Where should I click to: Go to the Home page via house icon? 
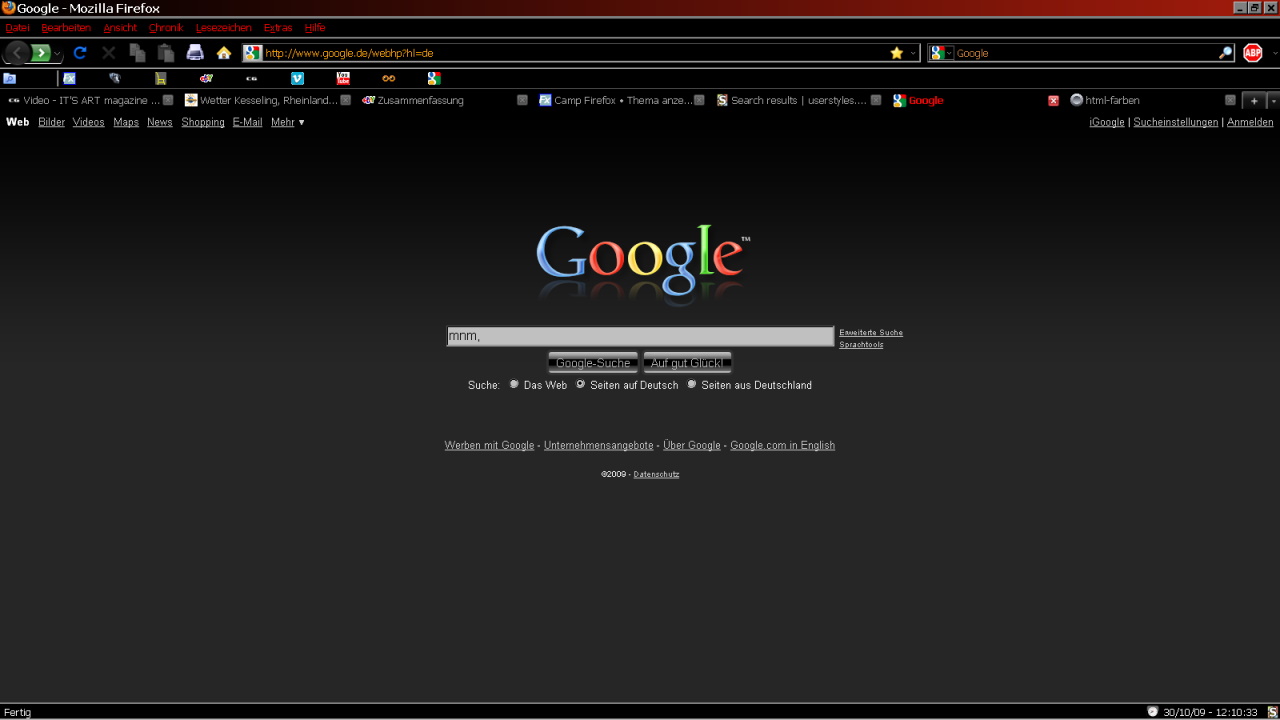224,53
